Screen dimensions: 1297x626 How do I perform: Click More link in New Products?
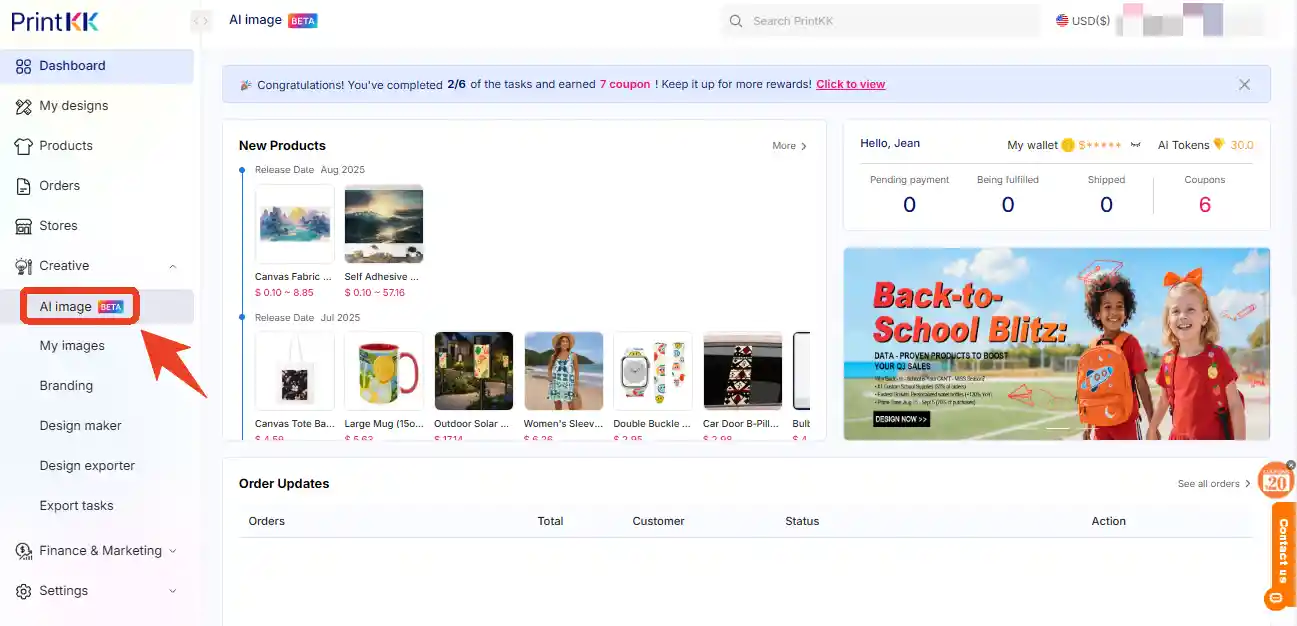pyautogui.click(x=789, y=146)
